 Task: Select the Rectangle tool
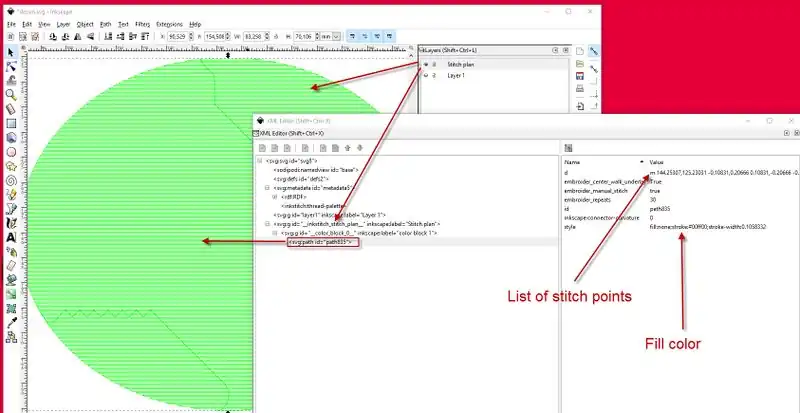tap(11, 124)
